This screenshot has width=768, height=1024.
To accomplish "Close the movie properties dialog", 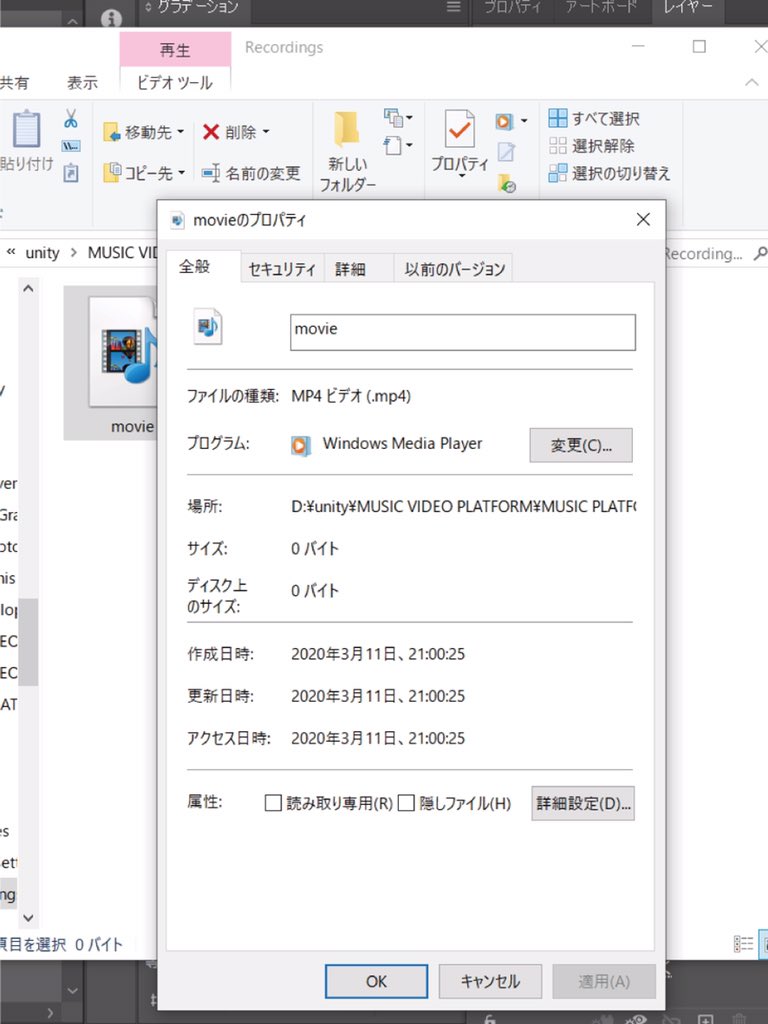I will (x=643, y=219).
